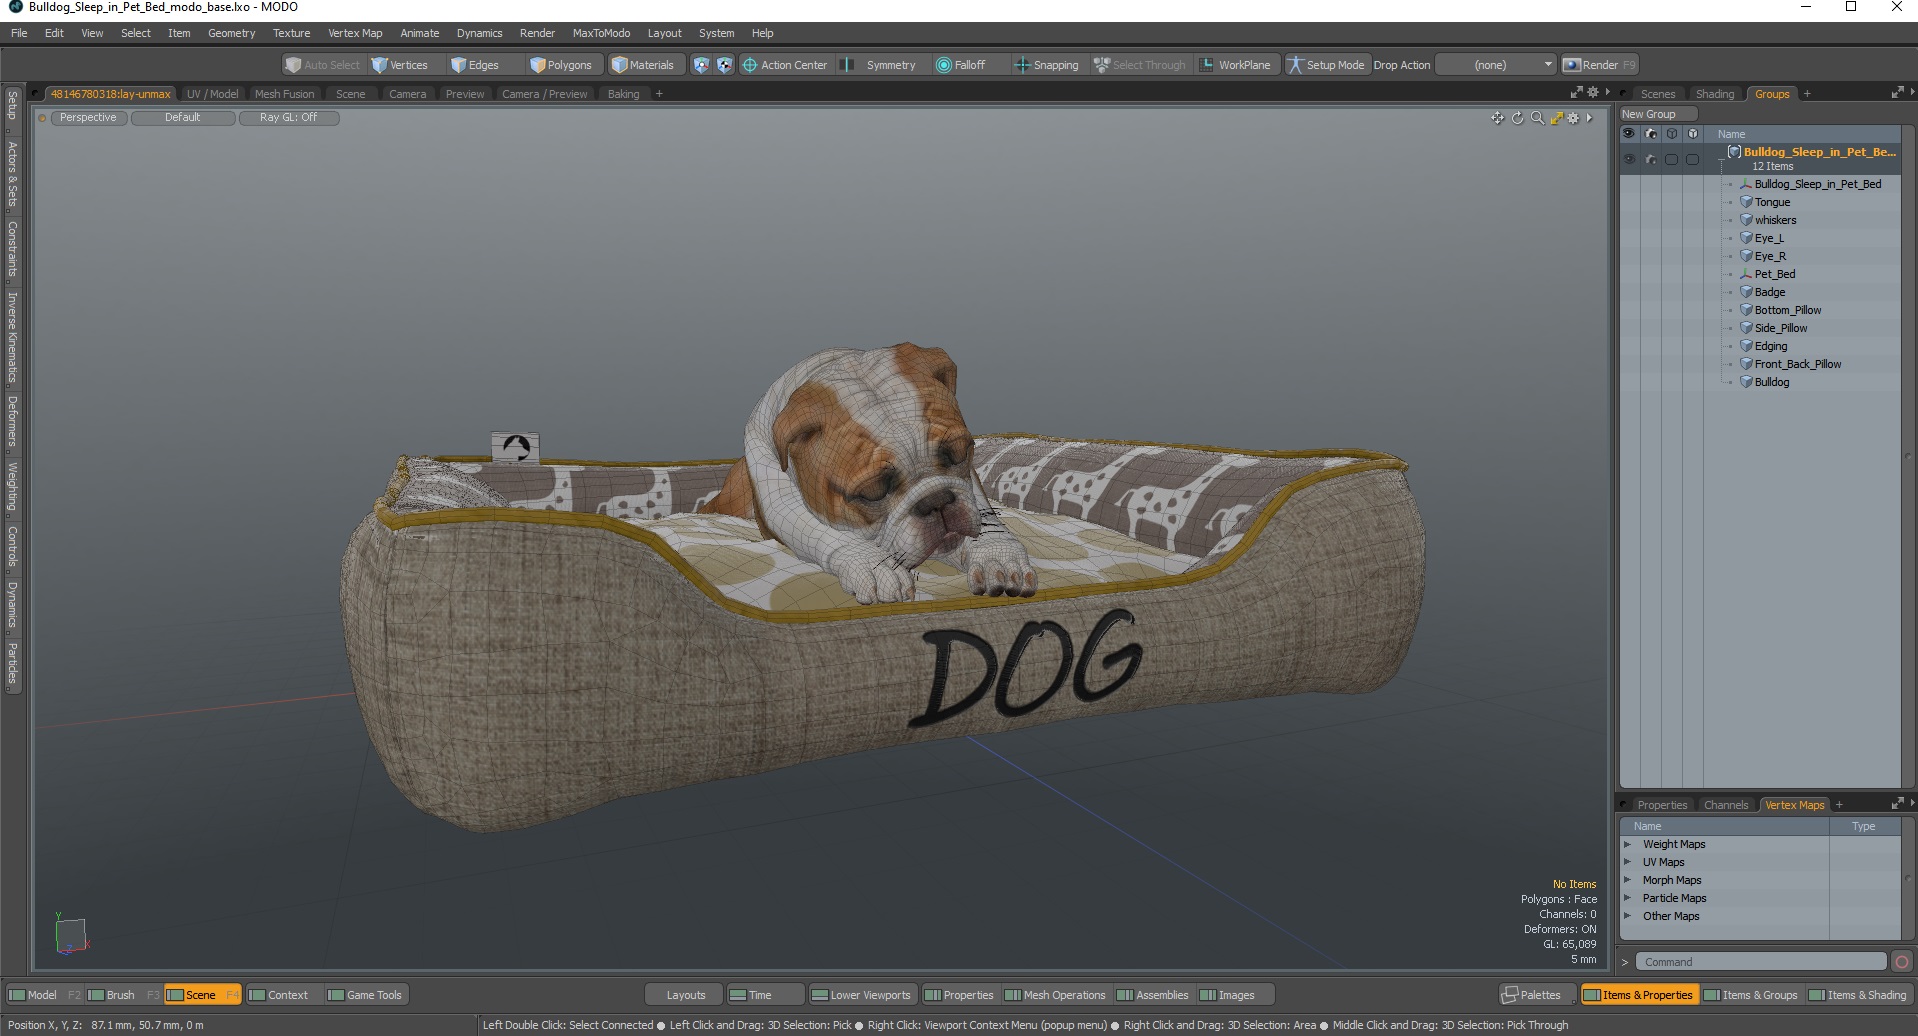This screenshot has height=1036, width=1918.
Task: Open the Deformers side tab
Action: (x=12, y=420)
